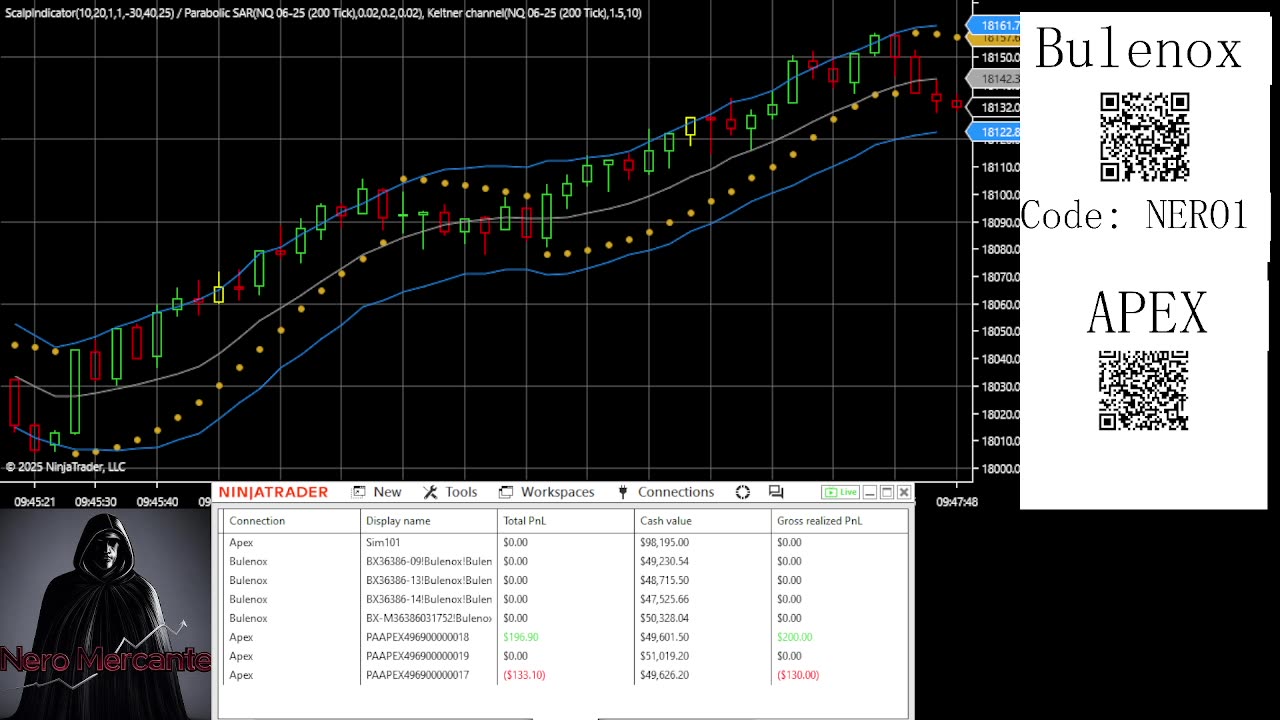Select account PAAPEX496900000018
This screenshot has height=720, width=1280.
coord(565,637)
